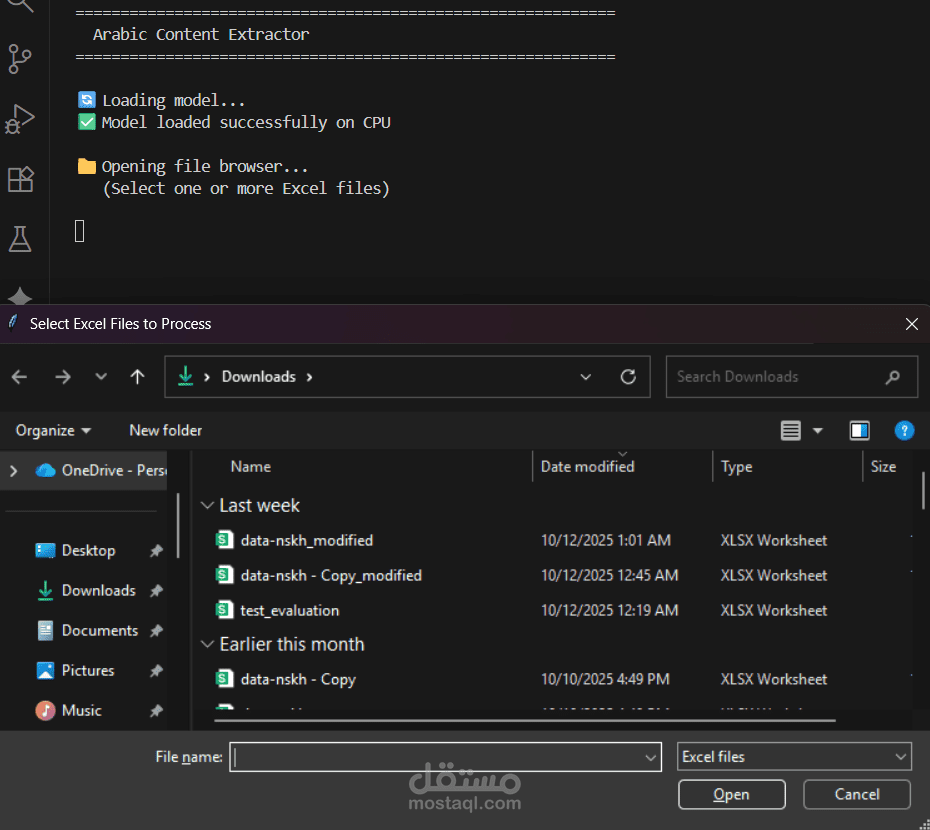Open previous locations dropdown in address bar
The height and width of the screenshot is (830, 930).
585,377
